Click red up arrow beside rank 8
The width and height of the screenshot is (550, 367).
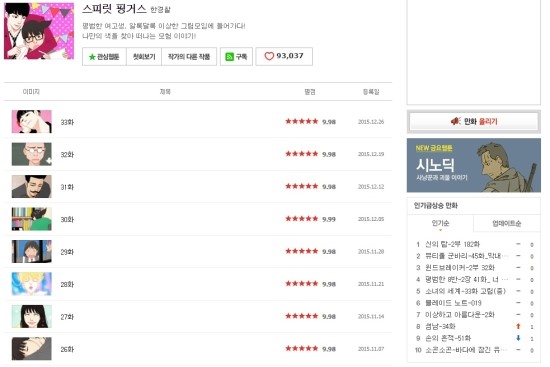(518, 326)
